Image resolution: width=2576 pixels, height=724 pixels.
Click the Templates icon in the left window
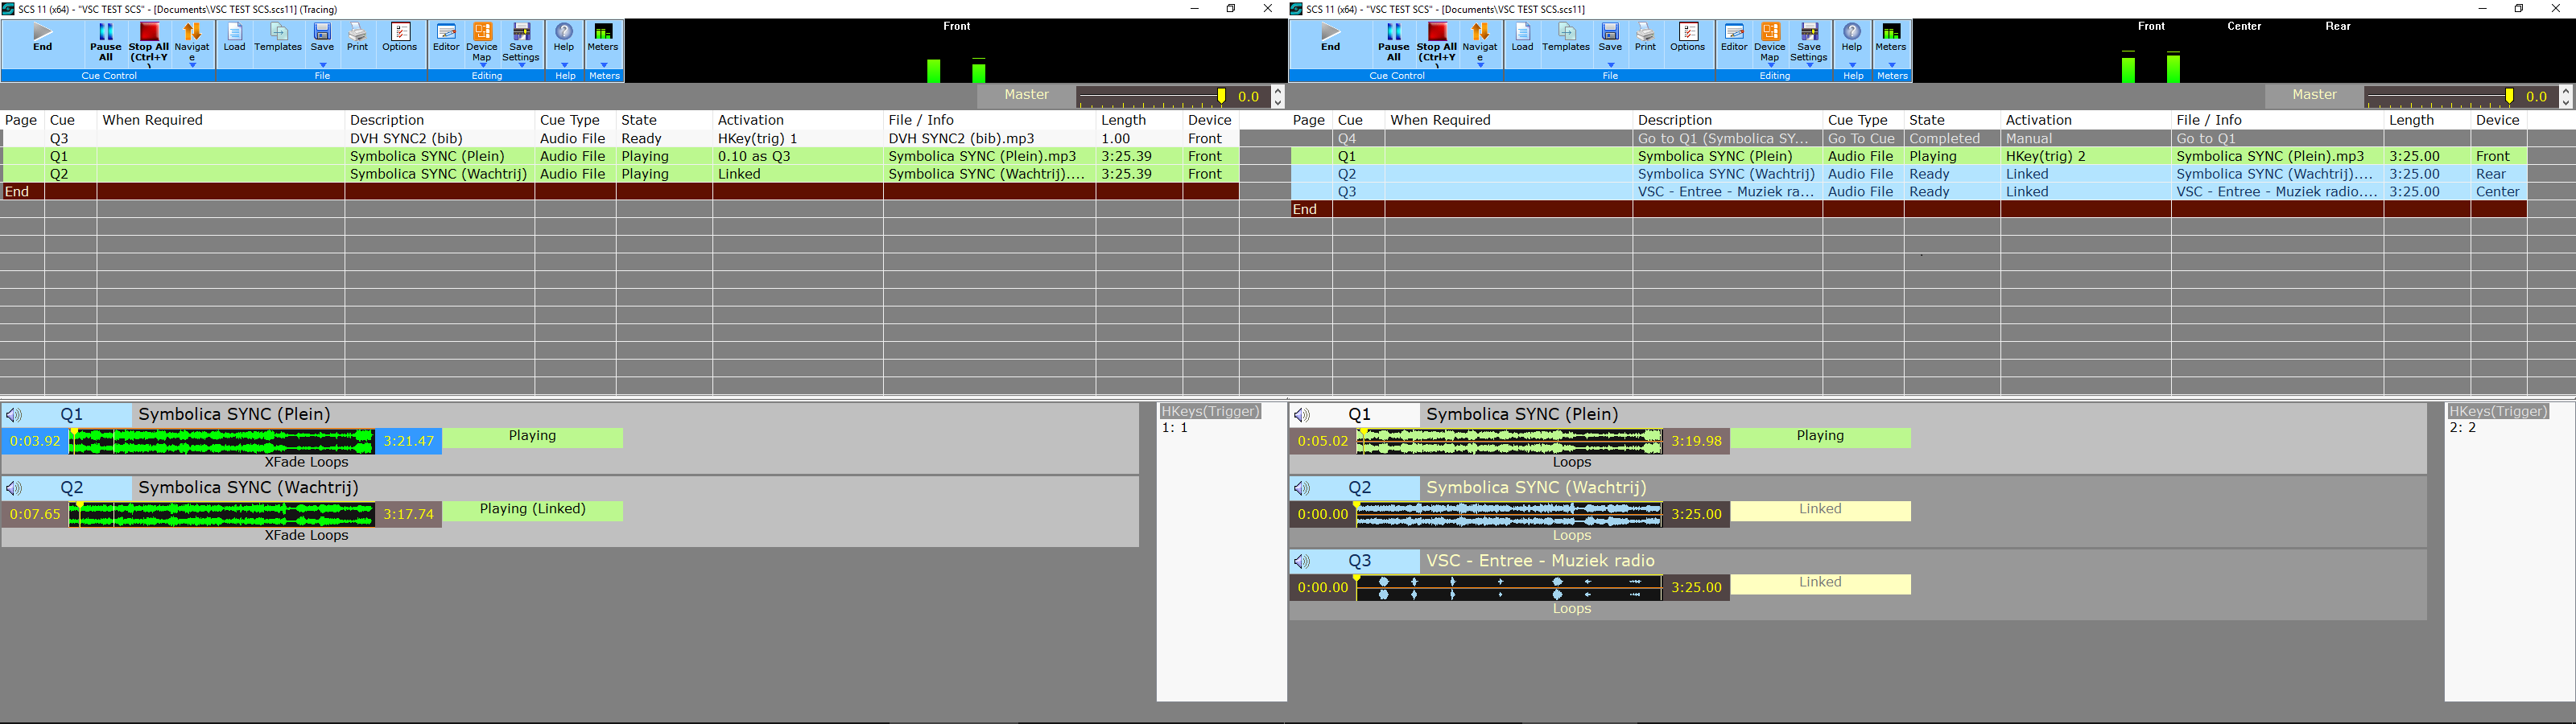[278, 38]
